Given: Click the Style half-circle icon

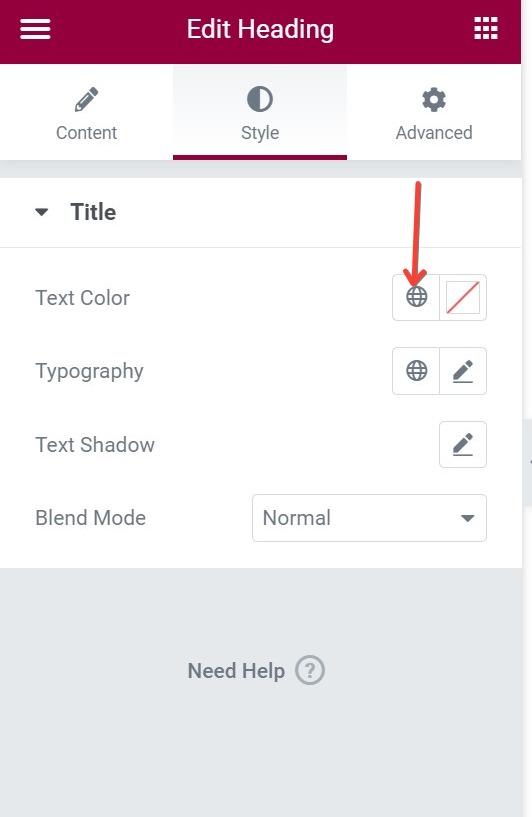Looking at the screenshot, I should 259,99.
